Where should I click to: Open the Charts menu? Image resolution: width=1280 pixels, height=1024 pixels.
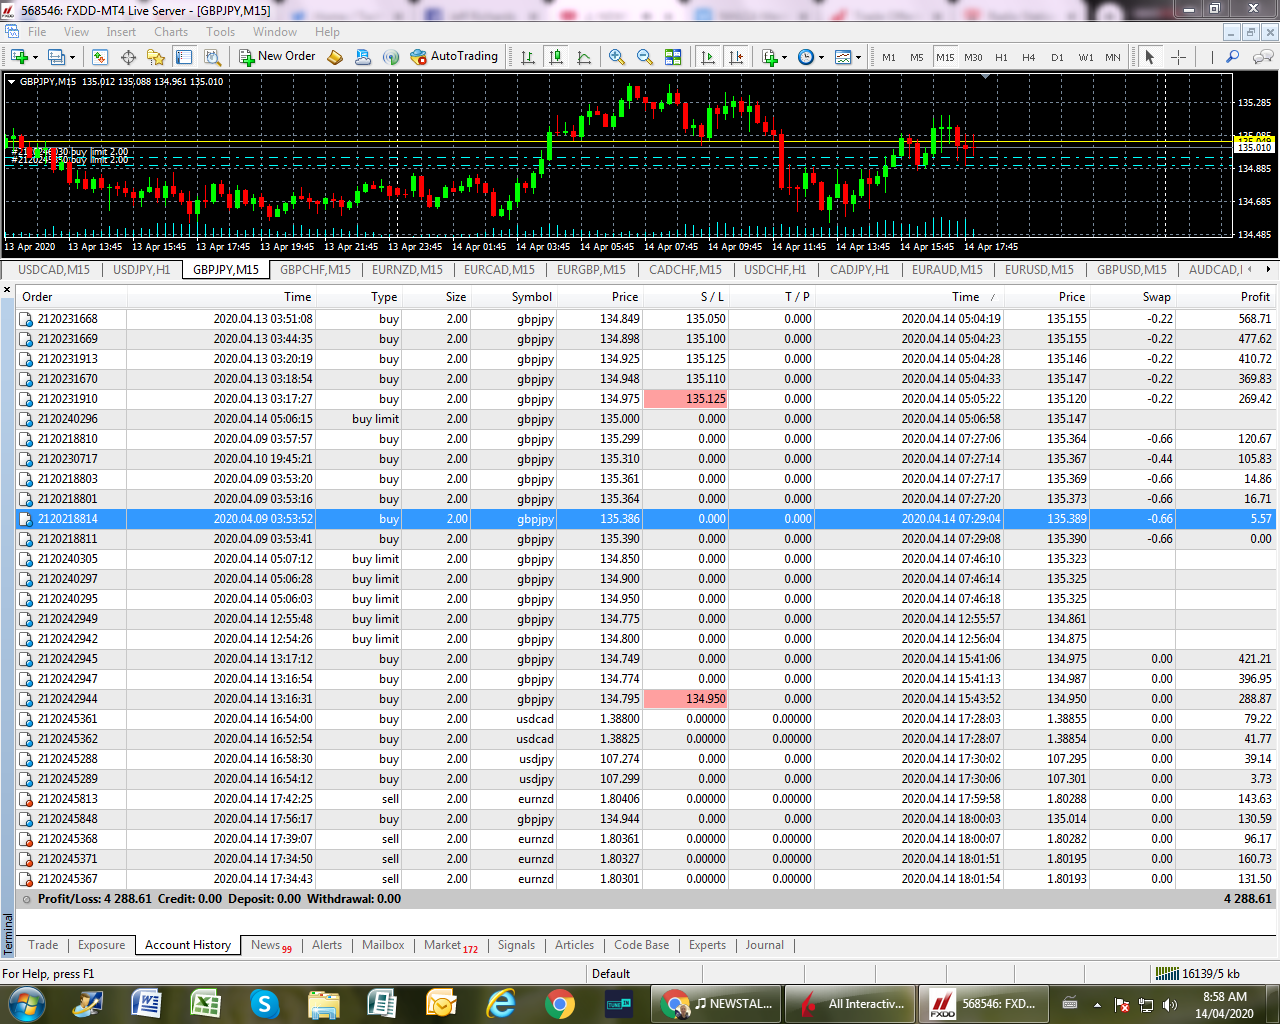click(x=171, y=32)
